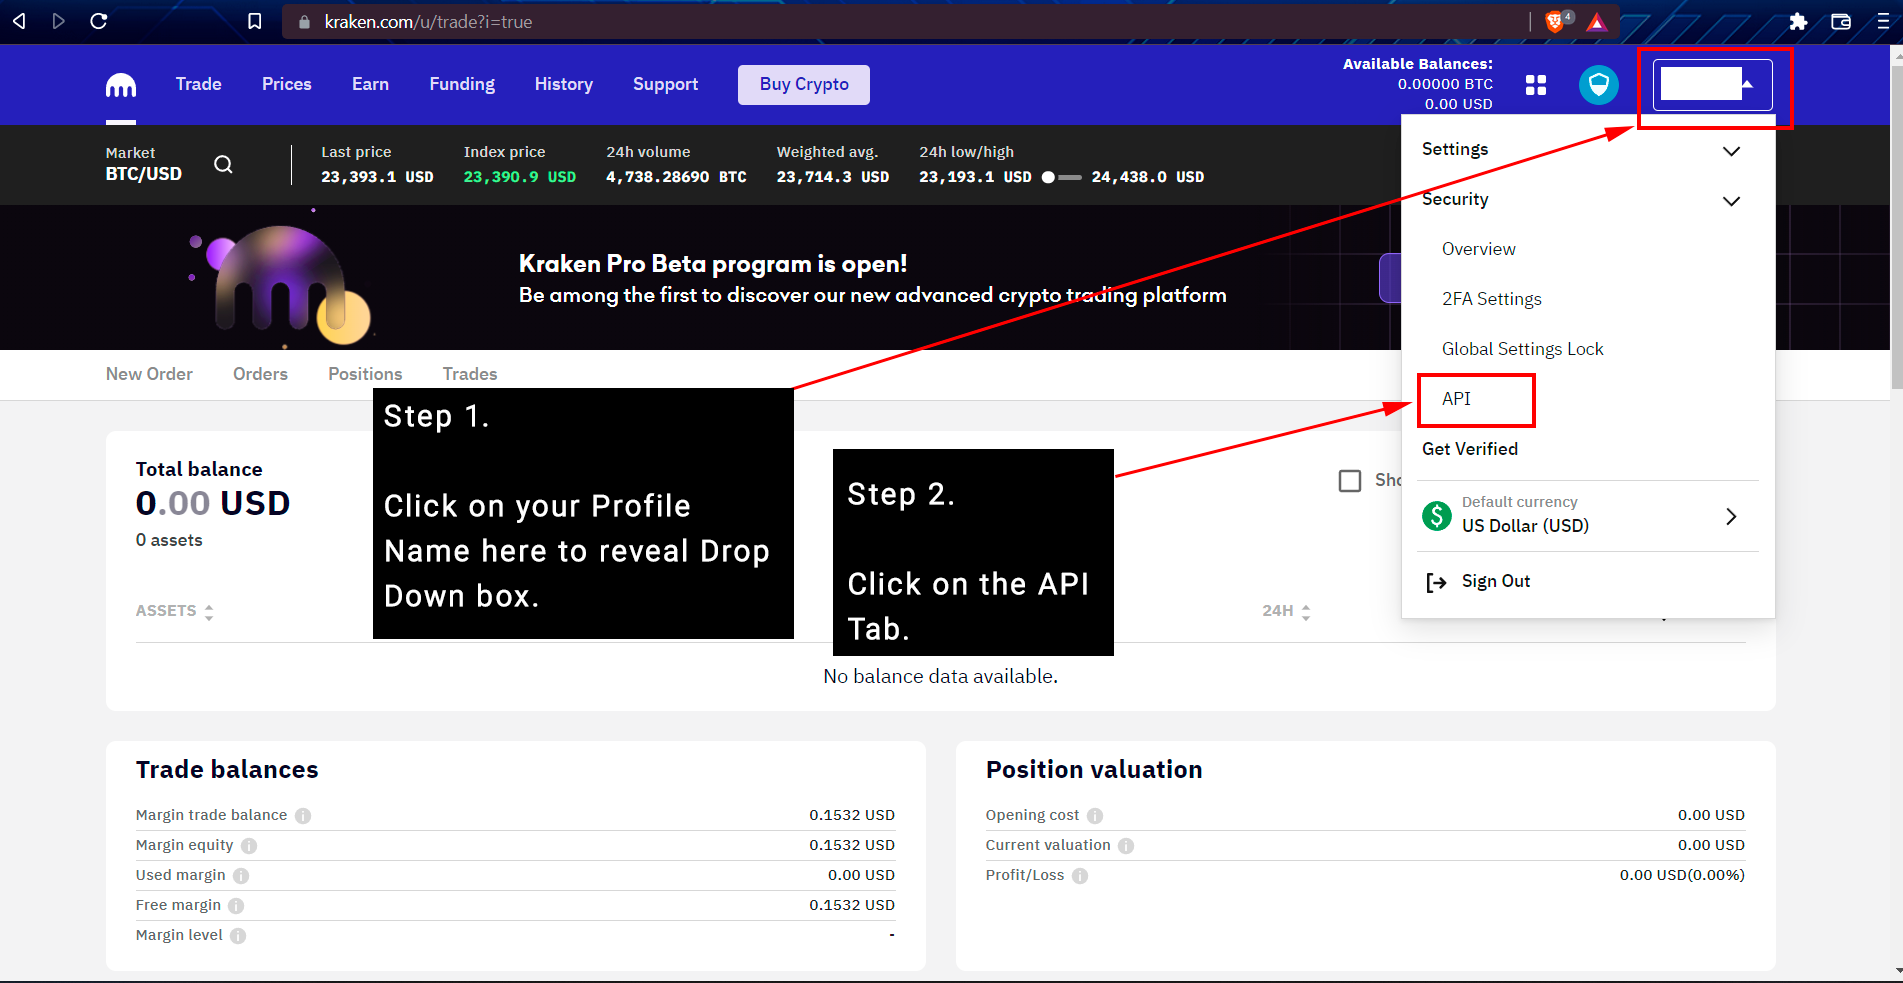The image size is (1903, 983).
Task: Open 2FA Settings
Action: point(1492,299)
